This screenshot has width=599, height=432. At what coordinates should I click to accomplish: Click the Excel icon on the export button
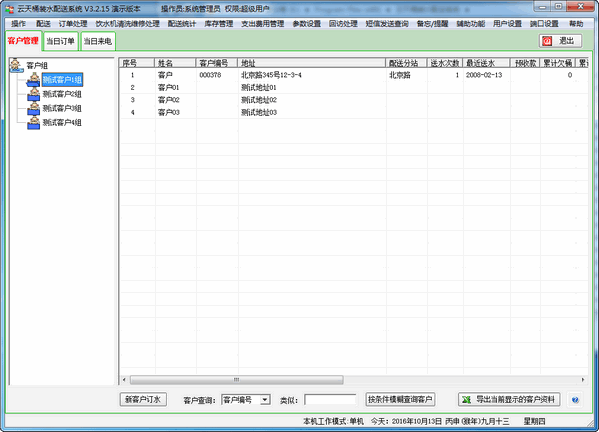click(x=466, y=400)
